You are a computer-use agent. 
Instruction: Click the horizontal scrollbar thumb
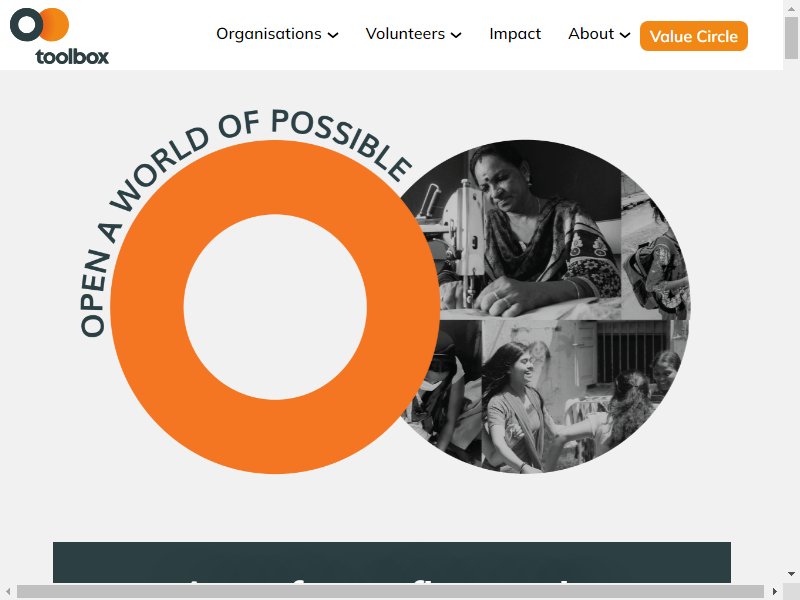click(x=390, y=591)
